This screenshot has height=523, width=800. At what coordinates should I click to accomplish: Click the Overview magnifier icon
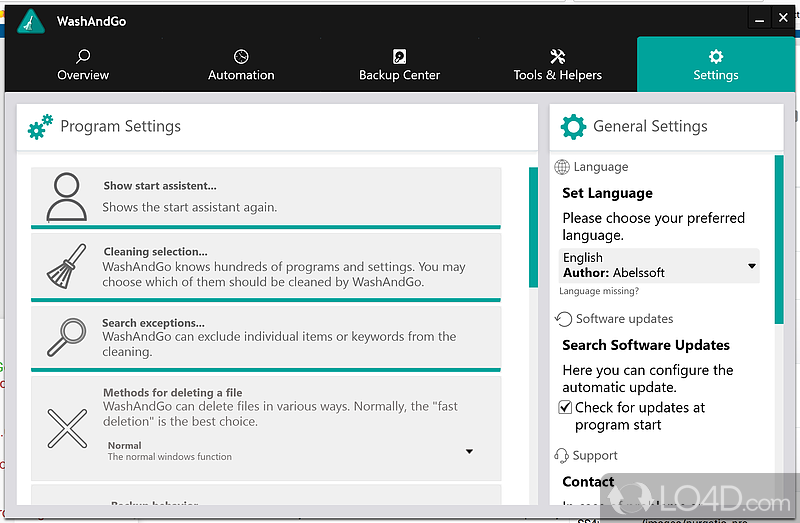(83, 56)
